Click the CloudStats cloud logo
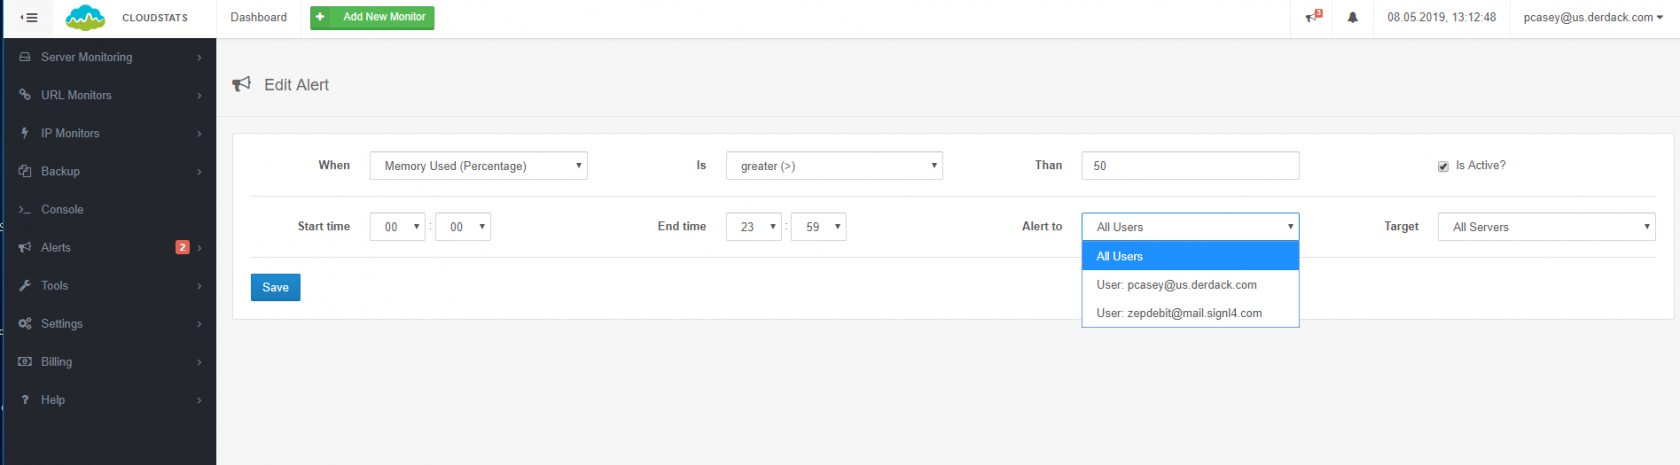 (x=85, y=18)
